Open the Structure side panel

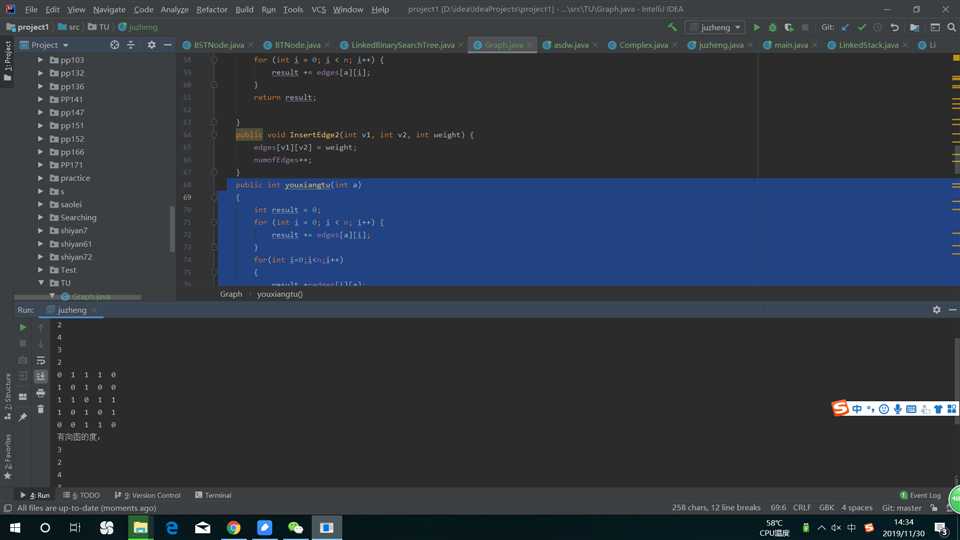(8, 396)
